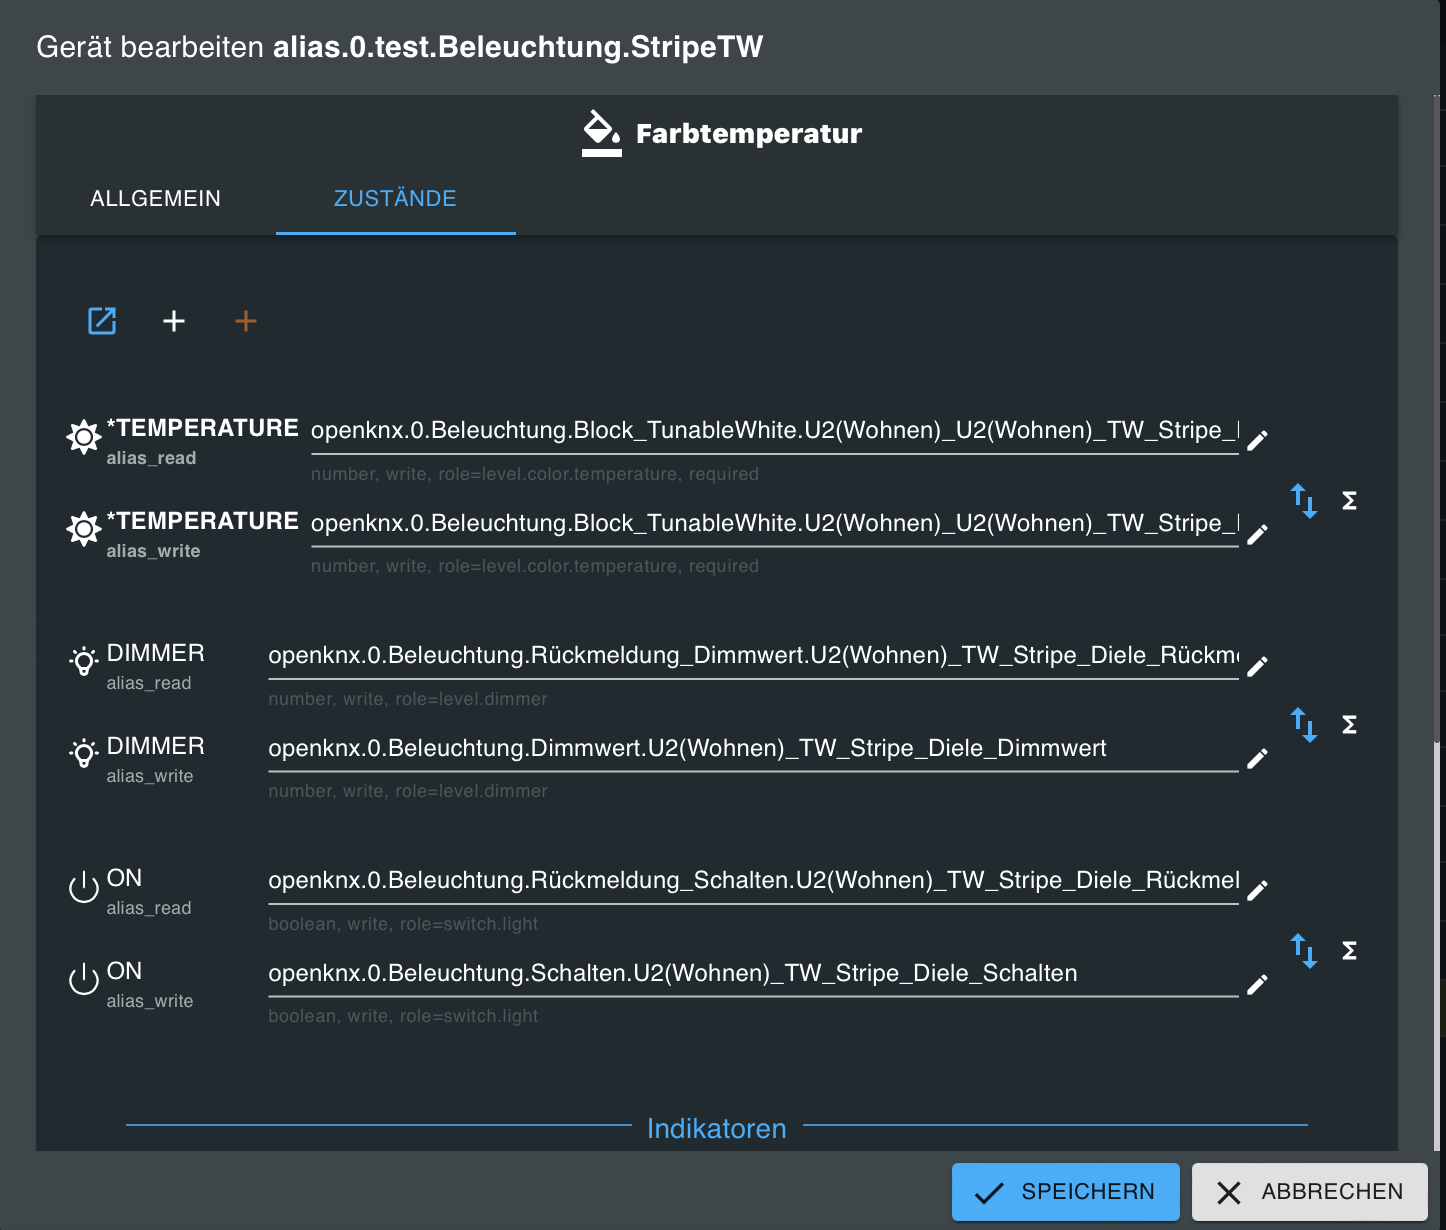Click 'role=switch.light' hint under ON alias_read
Screen dimensions: 1446x1230
point(469,924)
